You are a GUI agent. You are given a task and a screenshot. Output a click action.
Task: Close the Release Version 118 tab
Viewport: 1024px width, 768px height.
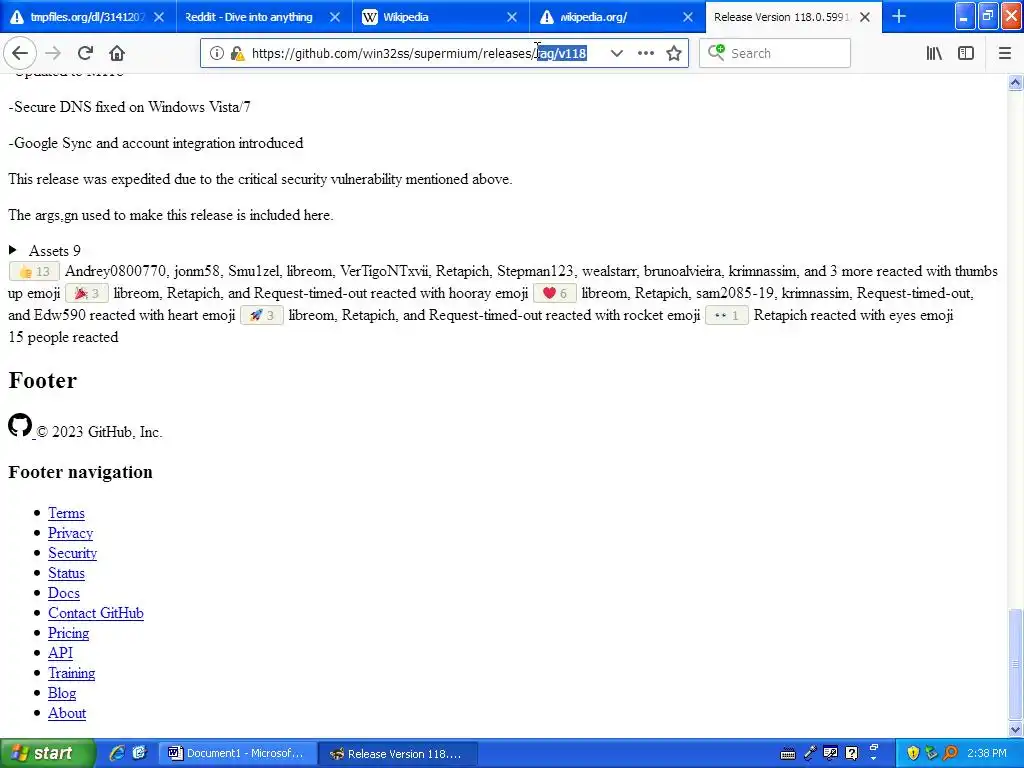865,17
